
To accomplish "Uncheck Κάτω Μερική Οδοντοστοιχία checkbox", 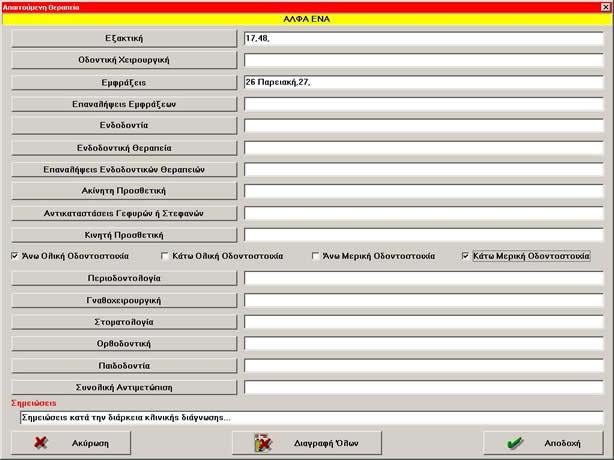I will (466, 256).
